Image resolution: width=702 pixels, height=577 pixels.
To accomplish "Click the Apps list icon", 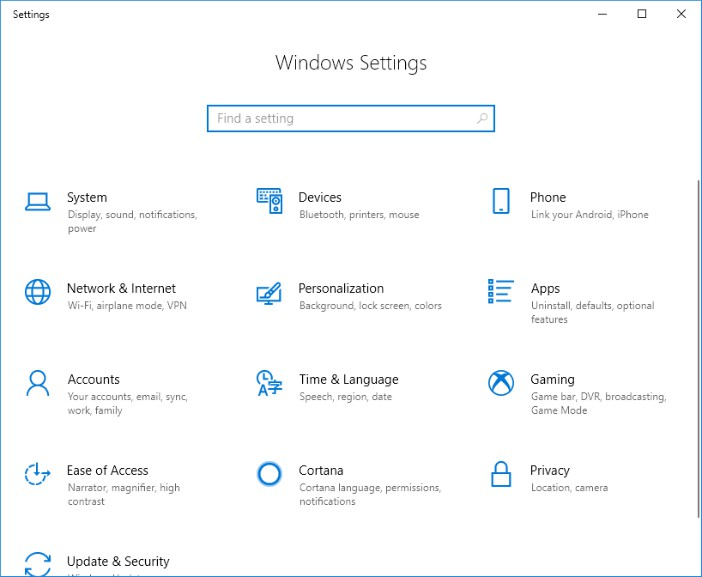I will click(x=501, y=291).
